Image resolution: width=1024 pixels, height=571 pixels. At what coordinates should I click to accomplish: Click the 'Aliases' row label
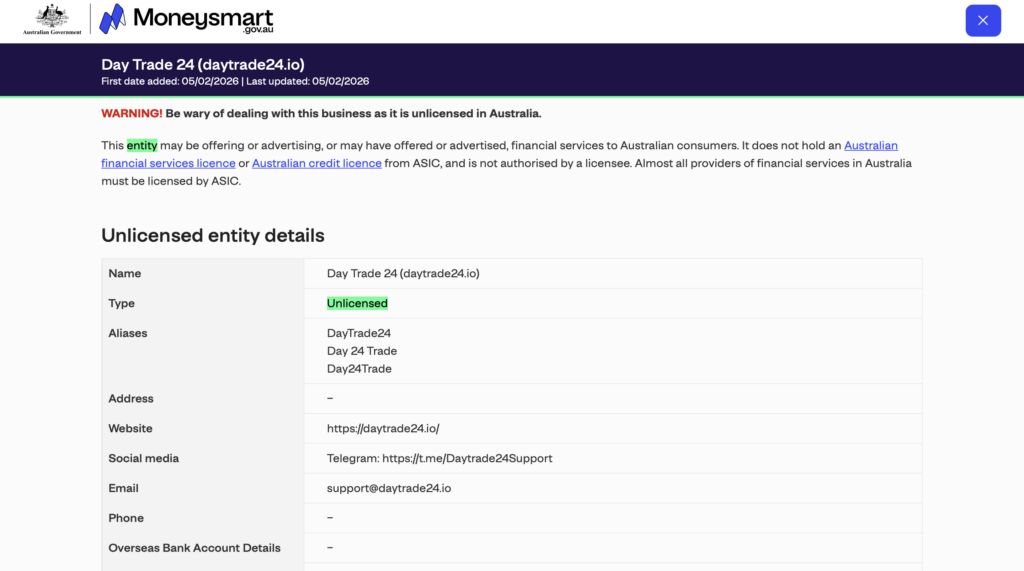(x=128, y=333)
